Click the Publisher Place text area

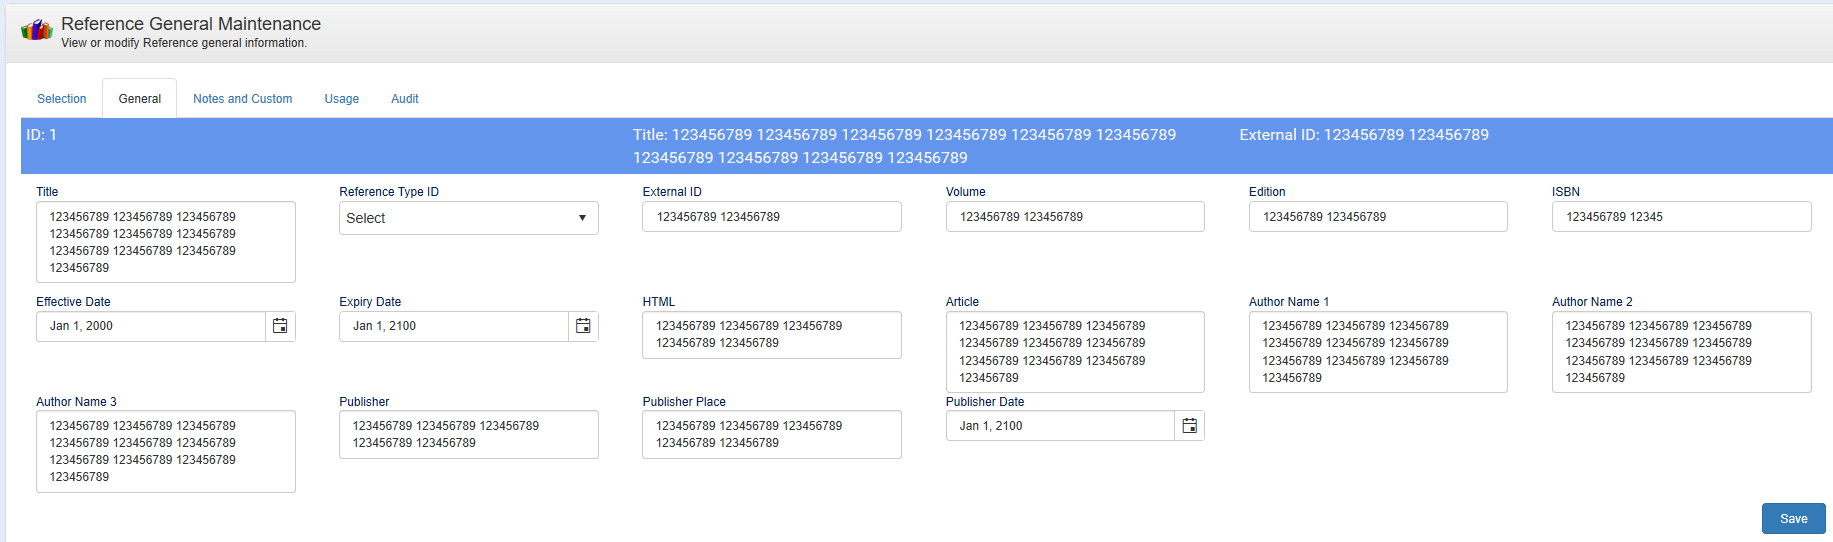pyautogui.click(x=771, y=435)
